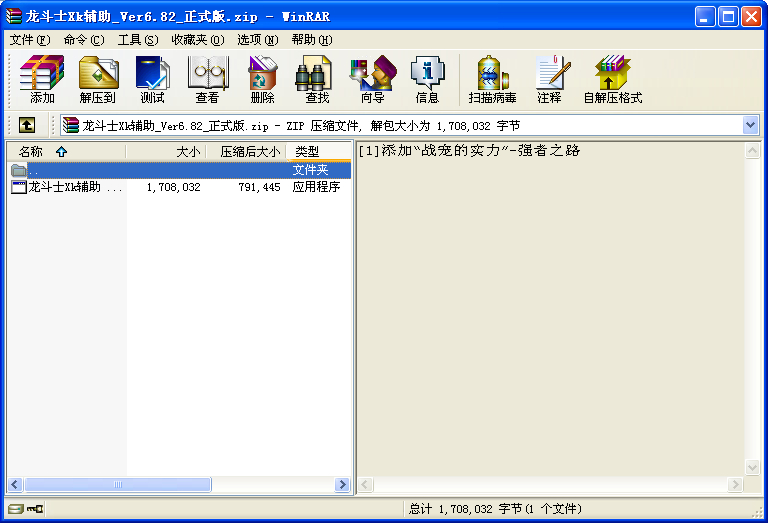Launch the 向导 (Wizard) icon
Image resolution: width=768 pixels, height=523 pixels.
(373, 79)
